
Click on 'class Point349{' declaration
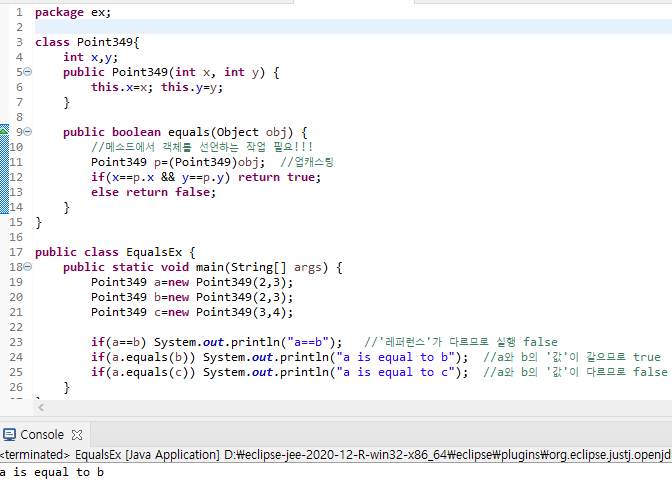coord(87,42)
